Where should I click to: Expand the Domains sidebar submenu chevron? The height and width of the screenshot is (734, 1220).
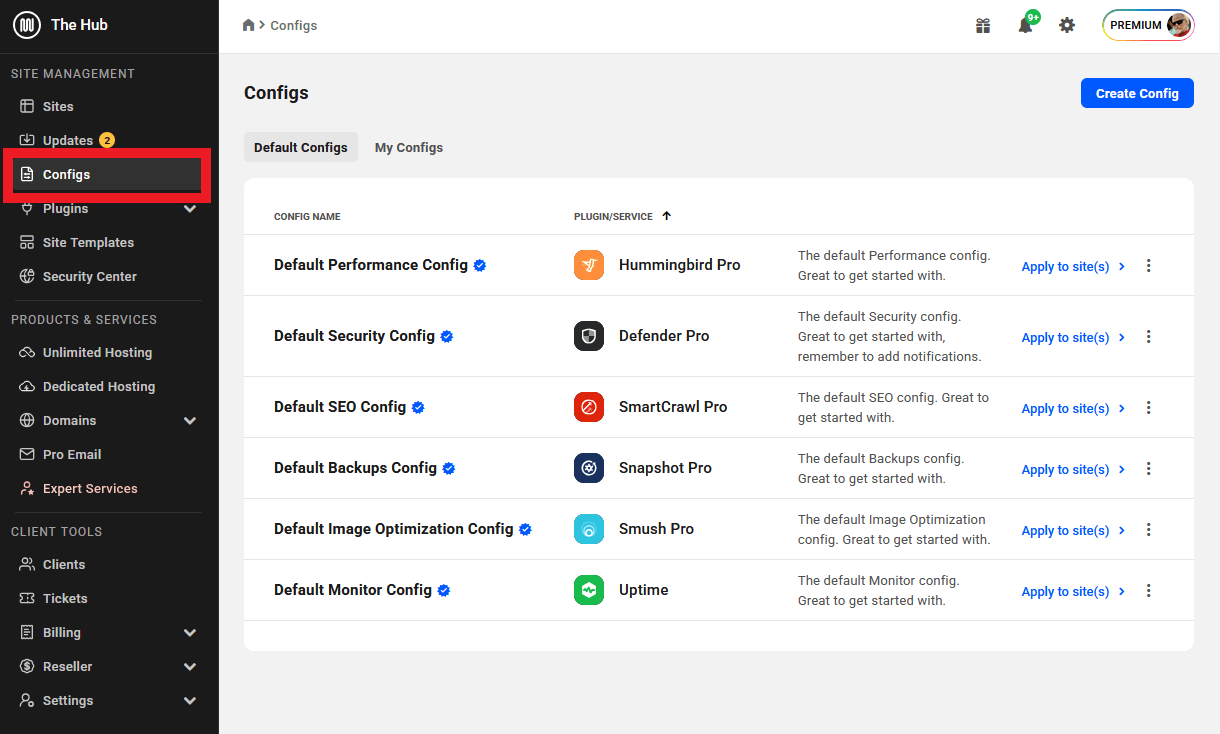(x=190, y=421)
